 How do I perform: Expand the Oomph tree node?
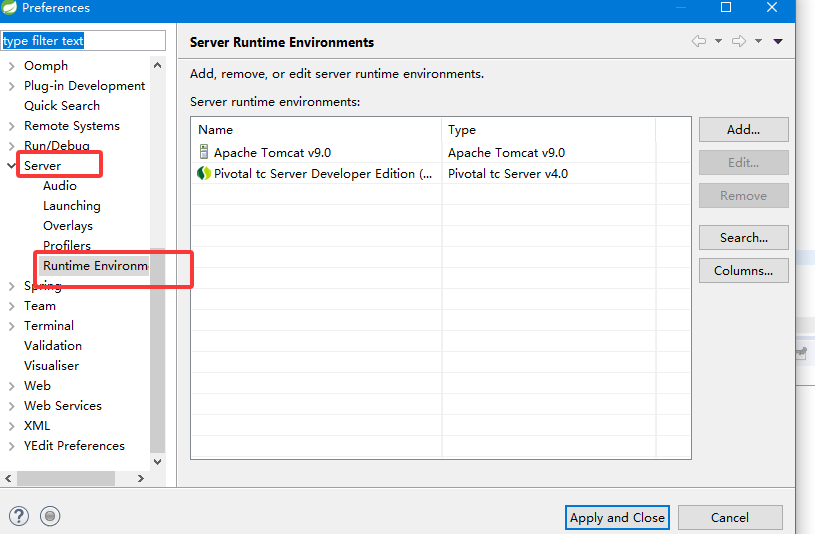point(11,66)
